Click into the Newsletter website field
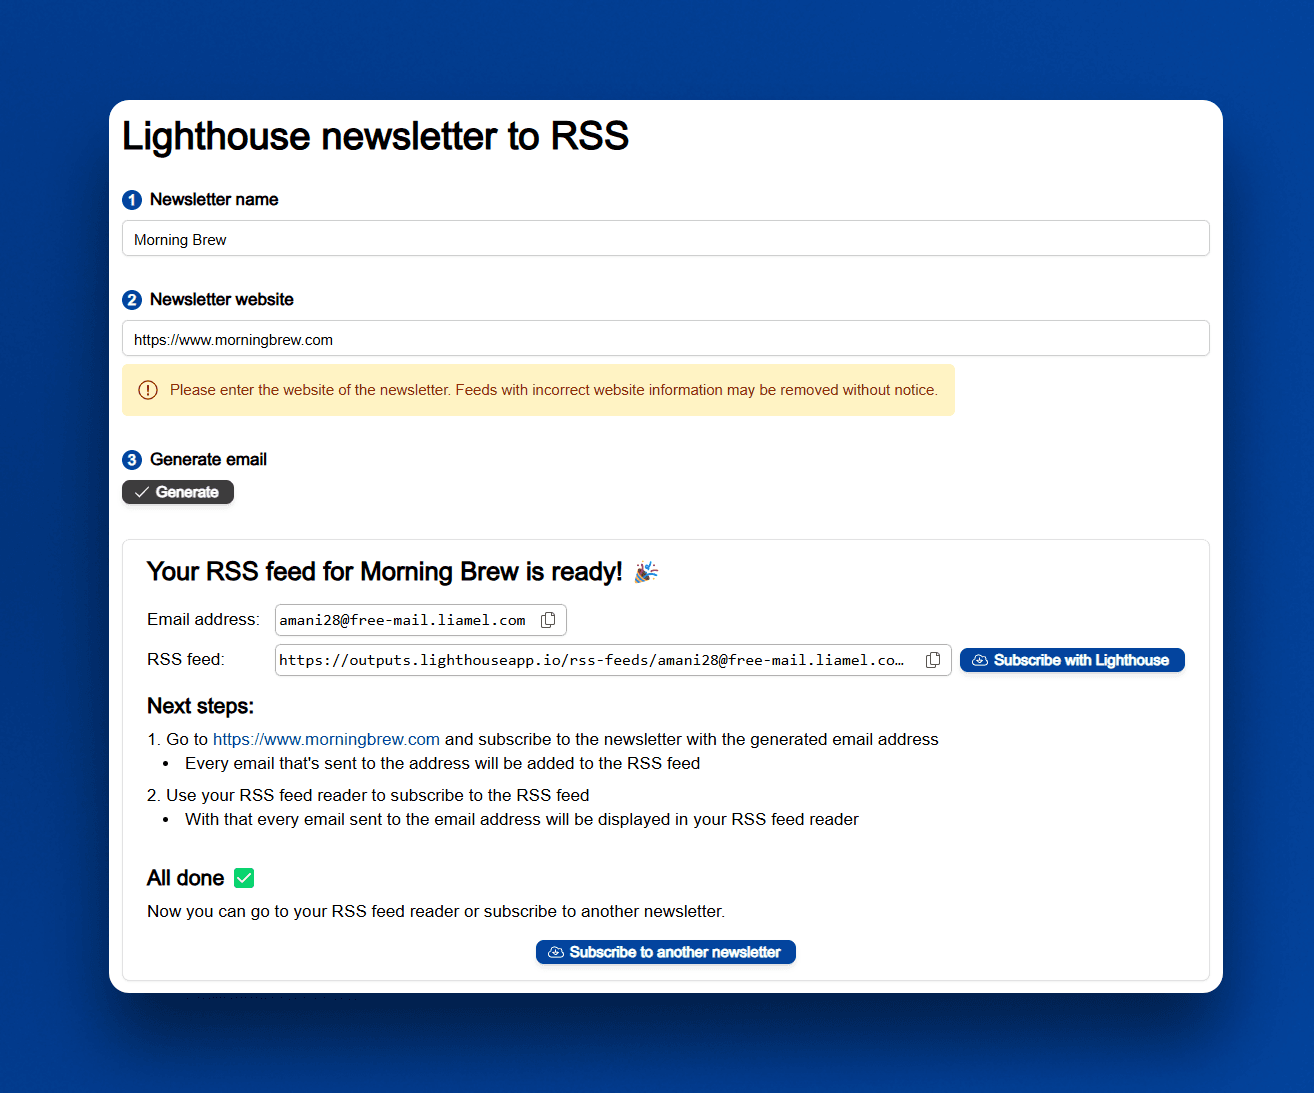 coord(665,339)
